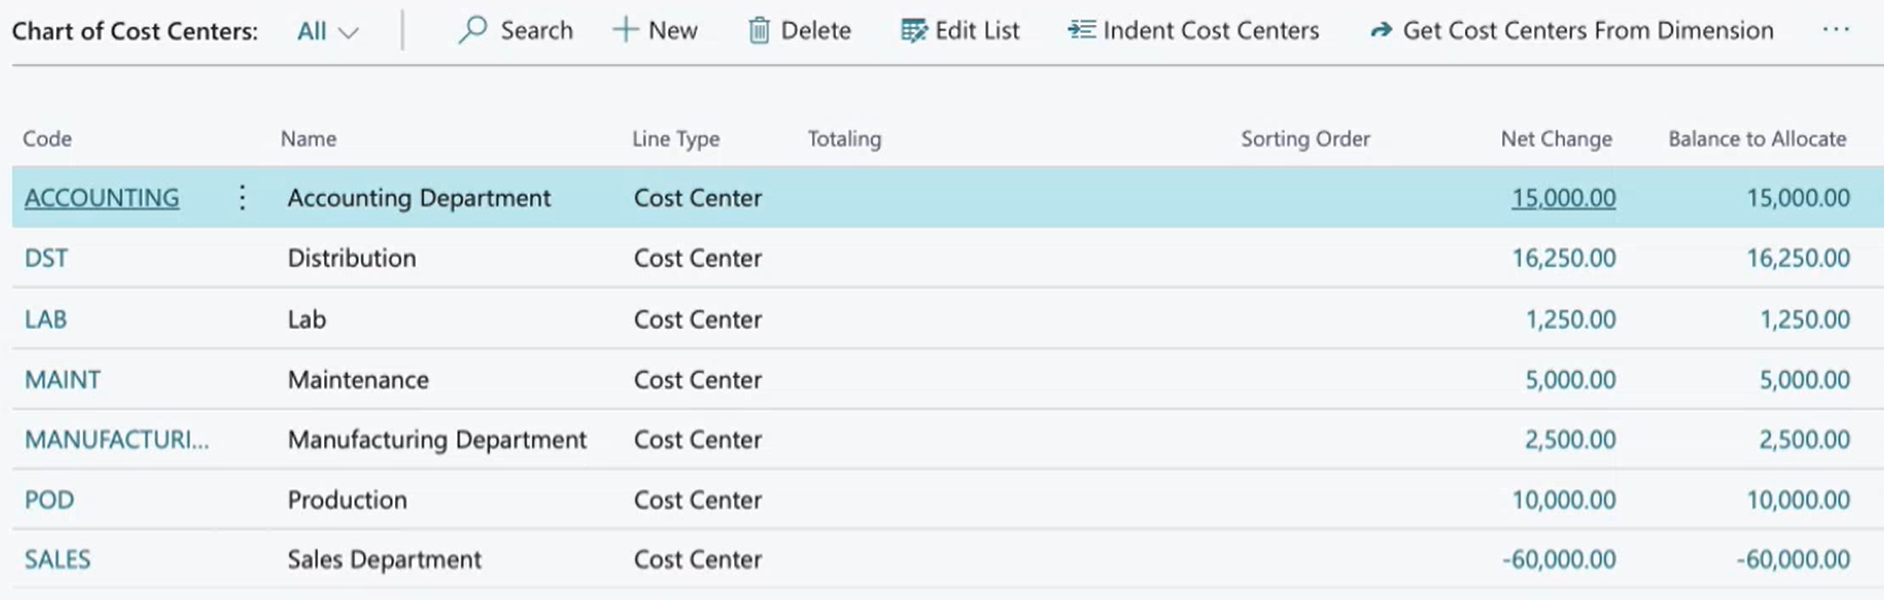Open the more options ellipsis in toolbar

[x=1835, y=30]
